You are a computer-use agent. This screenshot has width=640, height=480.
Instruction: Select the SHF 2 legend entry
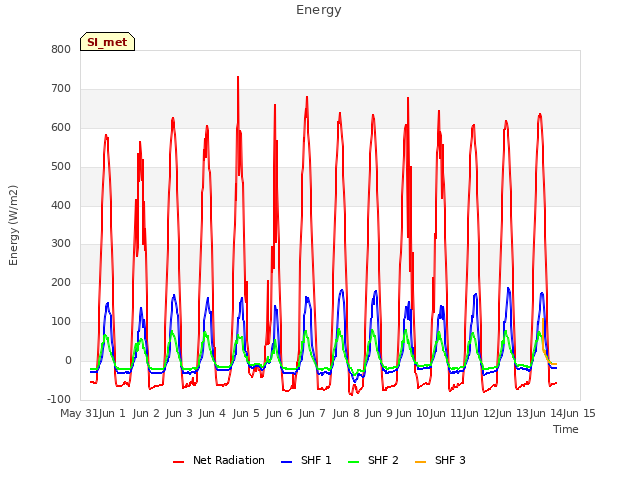[373, 460]
